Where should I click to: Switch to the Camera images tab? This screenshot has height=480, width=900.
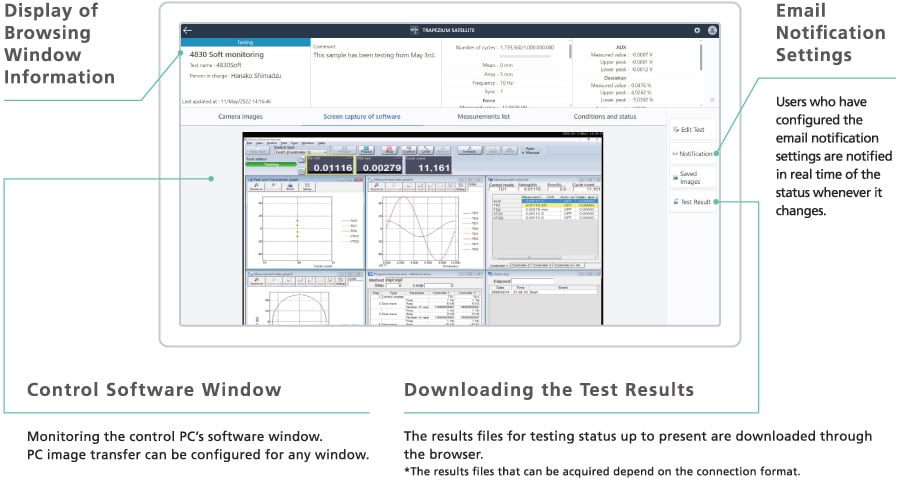tap(240, 116)
